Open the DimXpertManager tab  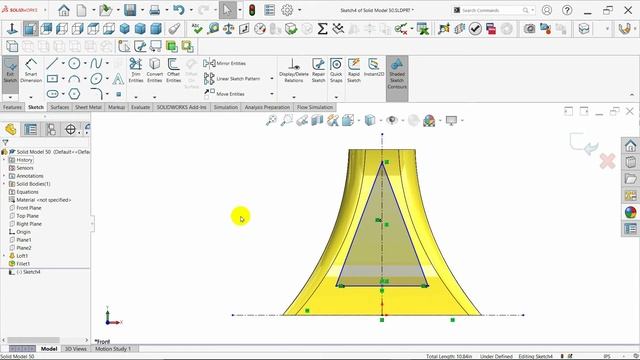pyautogui.click(x=71, y=129)
